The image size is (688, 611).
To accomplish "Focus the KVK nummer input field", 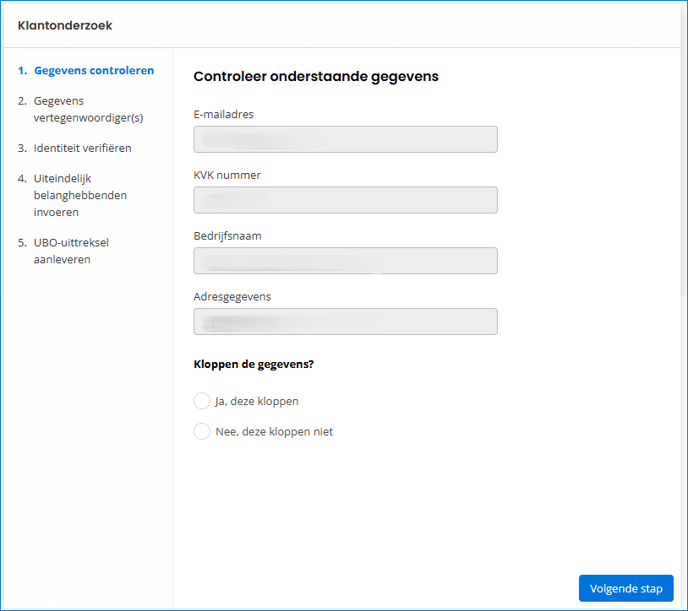I will pos(345,200).
